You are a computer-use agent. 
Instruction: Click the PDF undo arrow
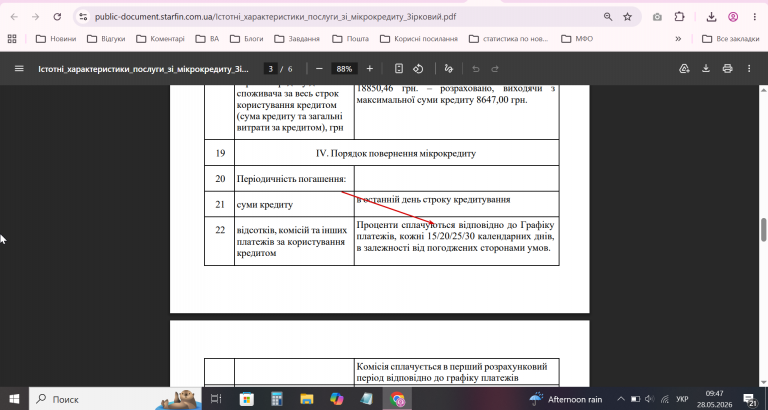tap(476, 69)
